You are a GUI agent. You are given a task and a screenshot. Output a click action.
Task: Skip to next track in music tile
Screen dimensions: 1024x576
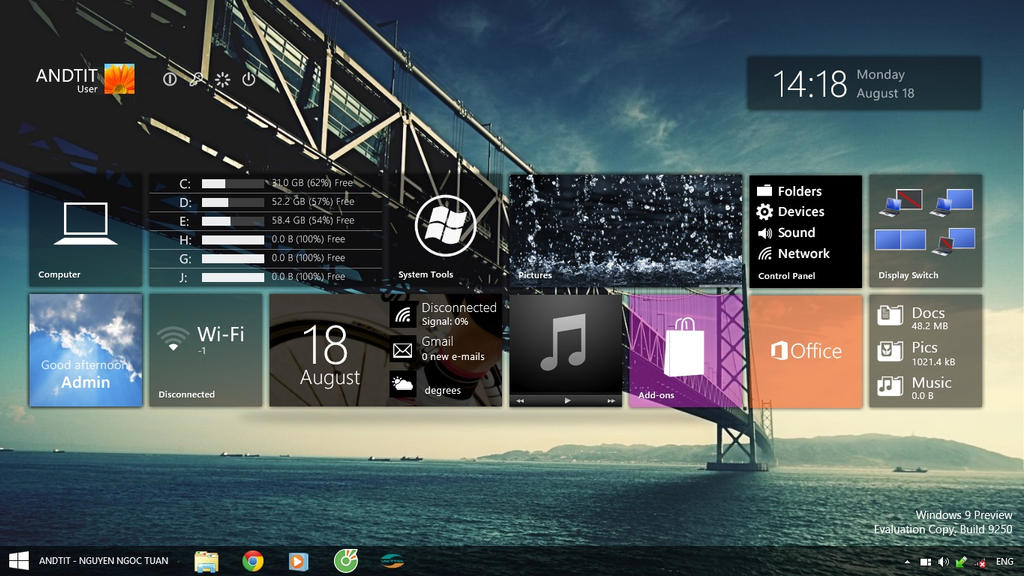click(611, 401)
